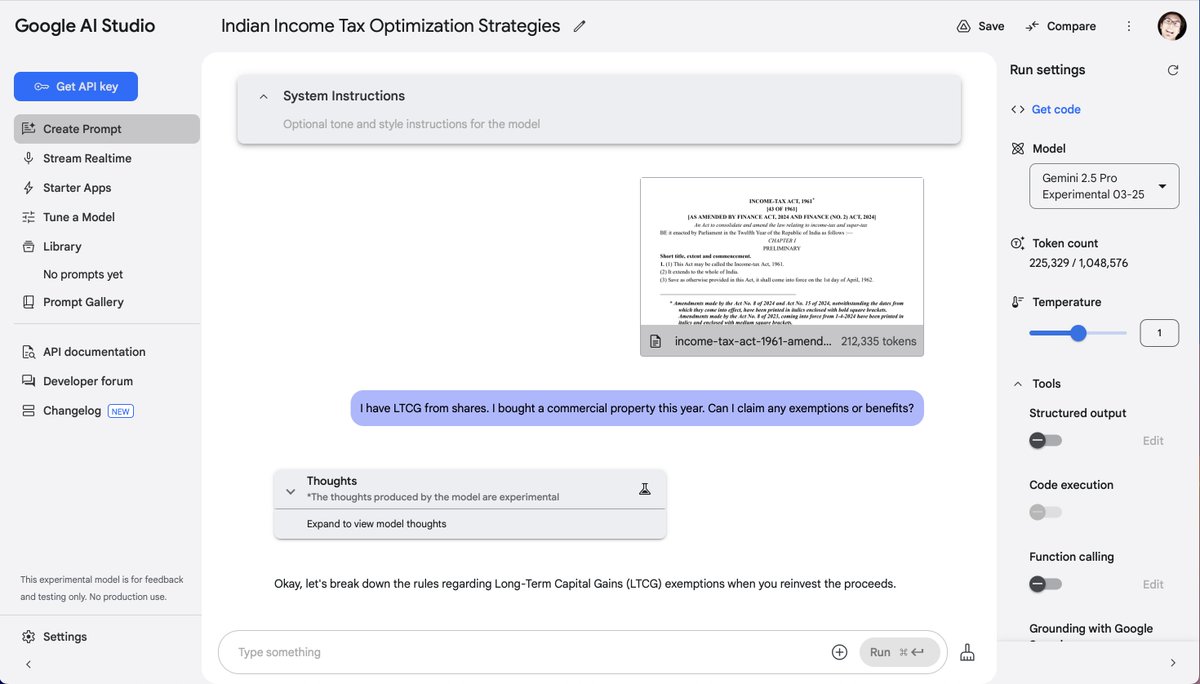Screen dimensions: 1200x684
Task: Click the Run button
Action: tap(899, 652)
